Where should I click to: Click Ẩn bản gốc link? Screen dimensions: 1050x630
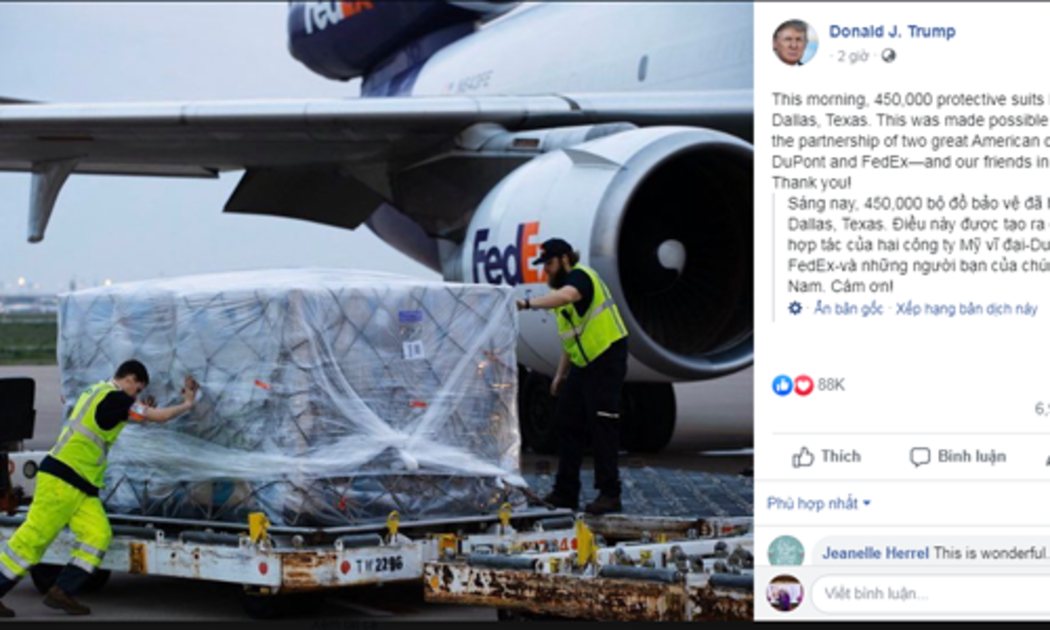coord(848,309)
